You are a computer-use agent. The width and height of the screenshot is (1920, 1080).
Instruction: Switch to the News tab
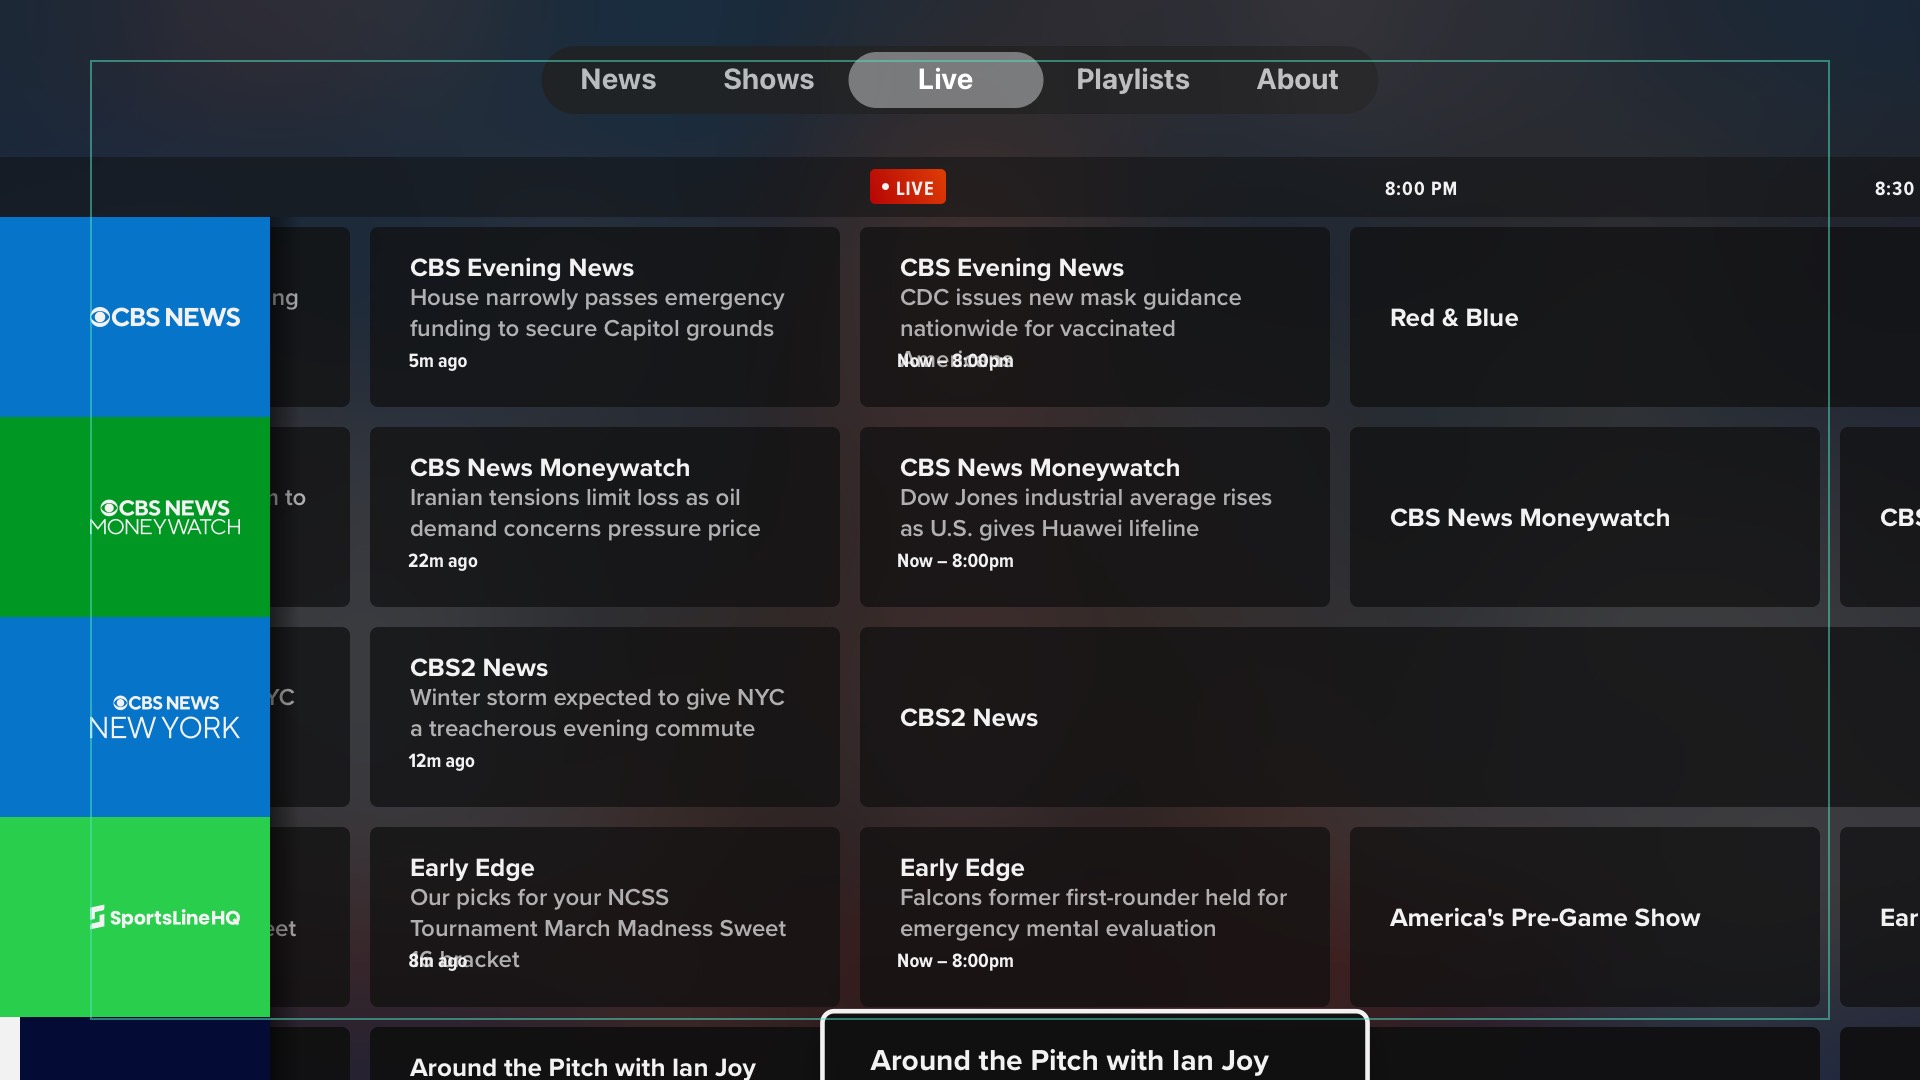point(618,79)
